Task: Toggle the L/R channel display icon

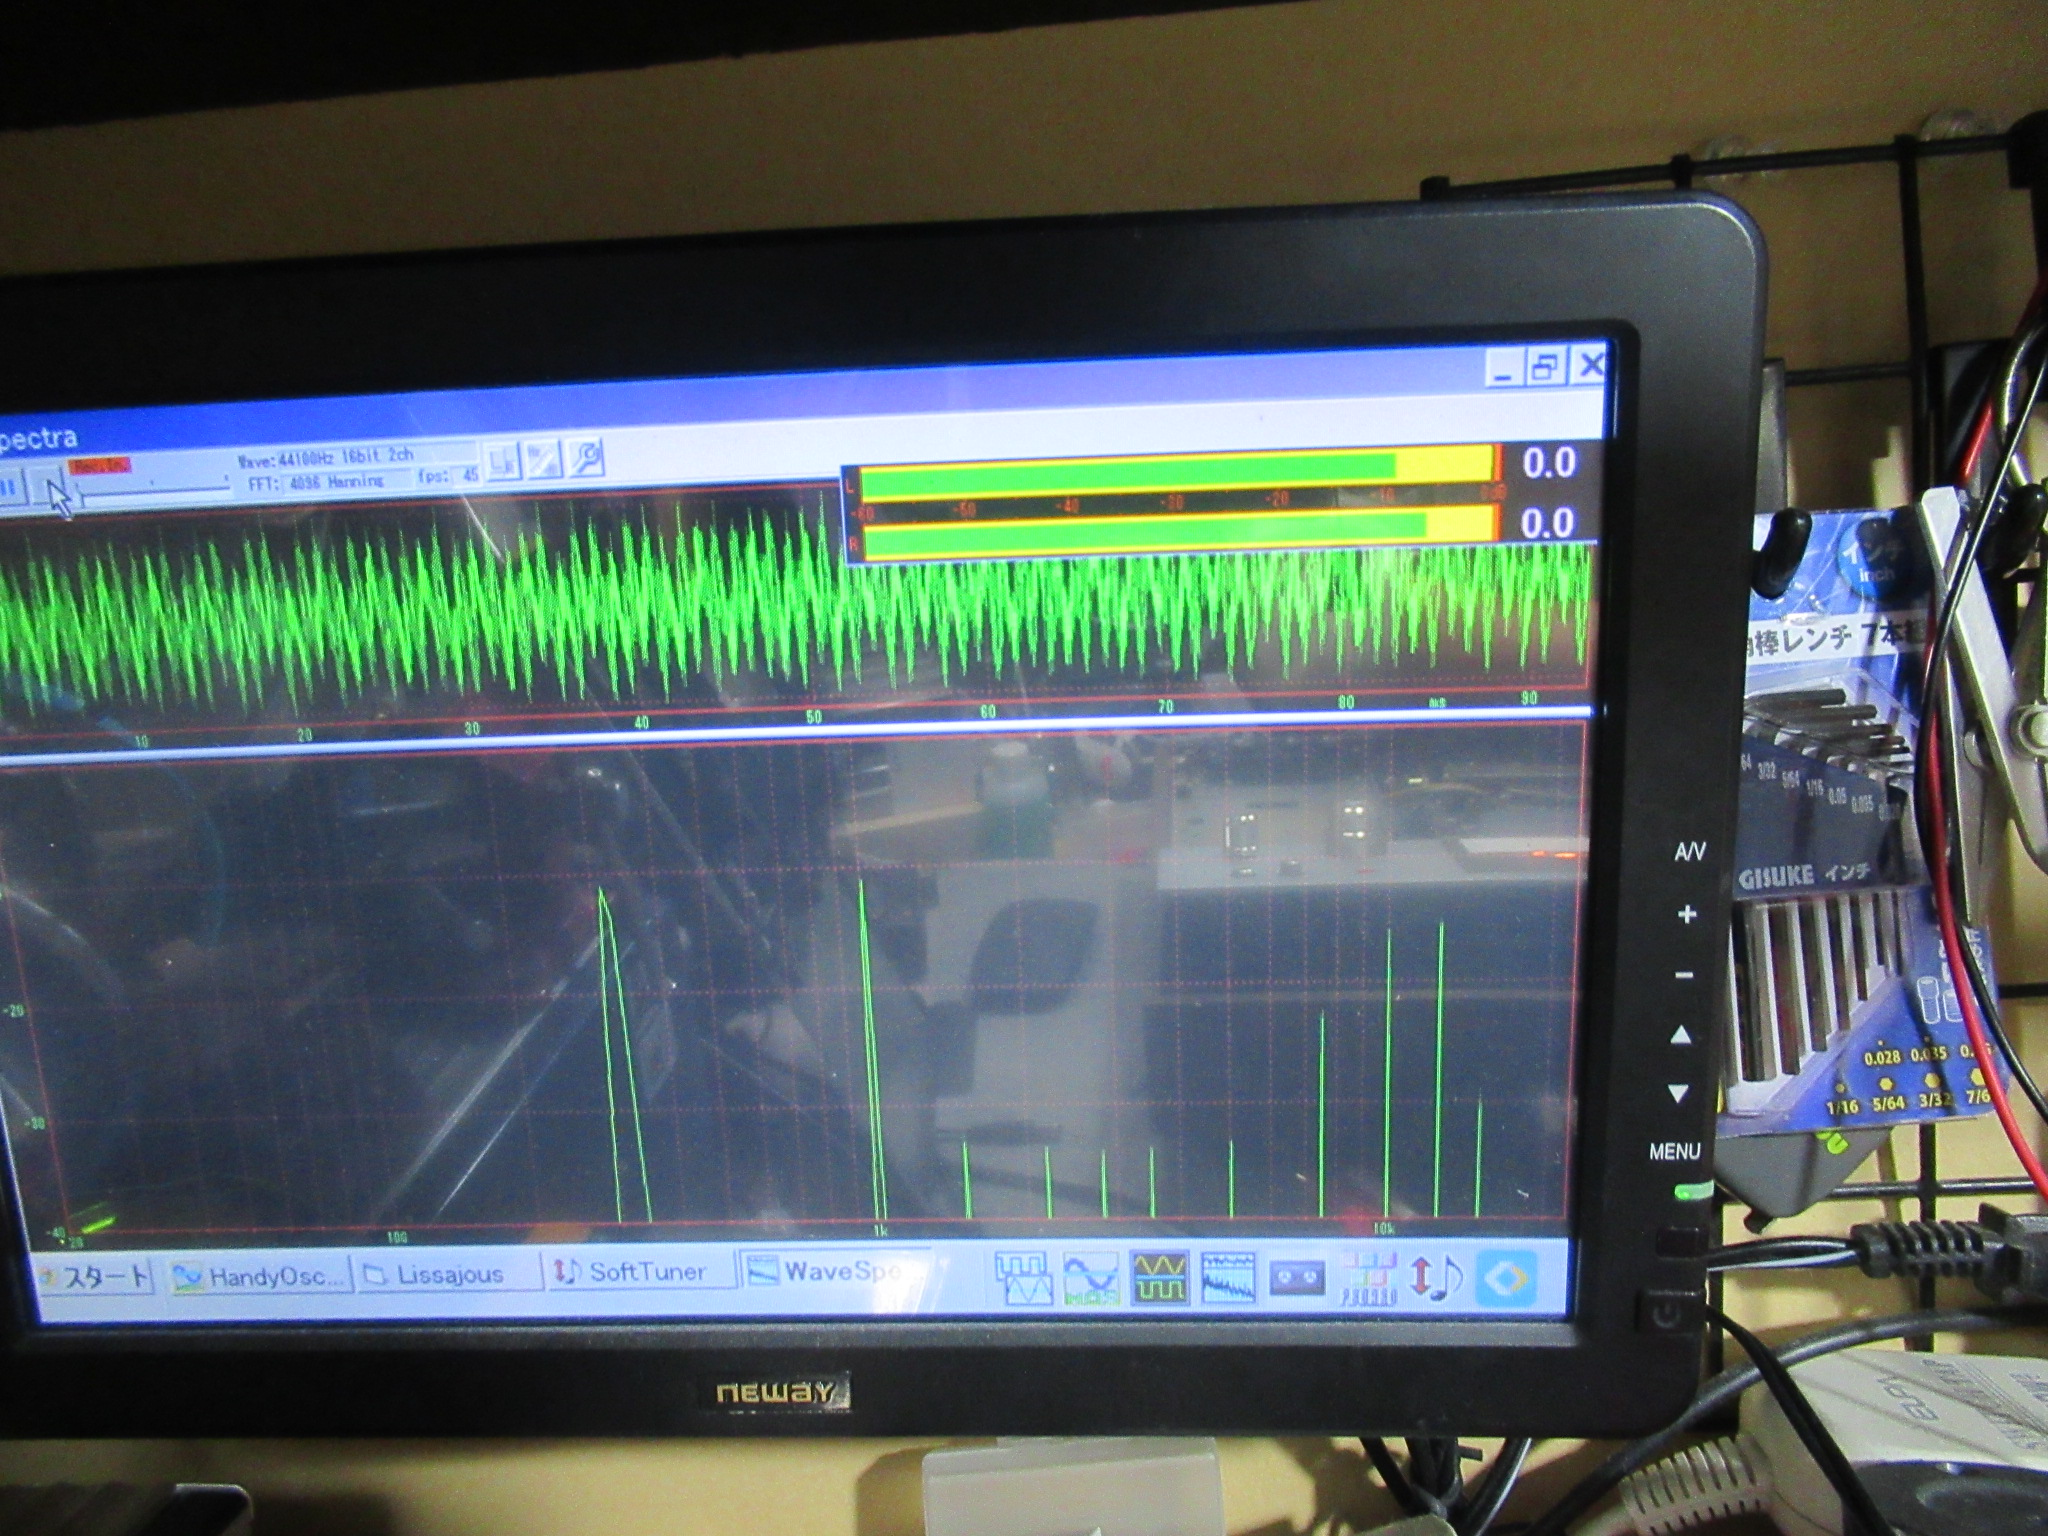Action: pos(504,463)
